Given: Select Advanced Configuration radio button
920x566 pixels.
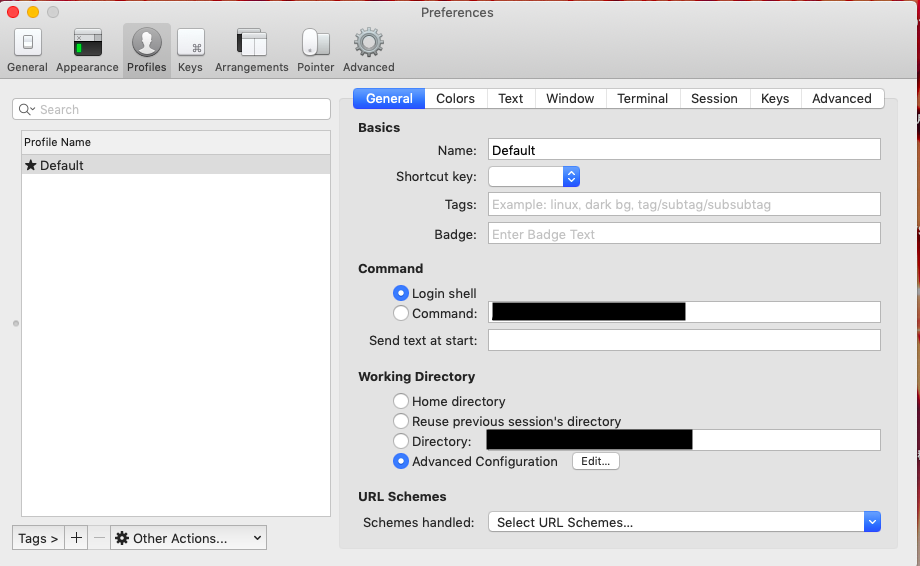Looking at the screenshot, I should click(401, 461).
